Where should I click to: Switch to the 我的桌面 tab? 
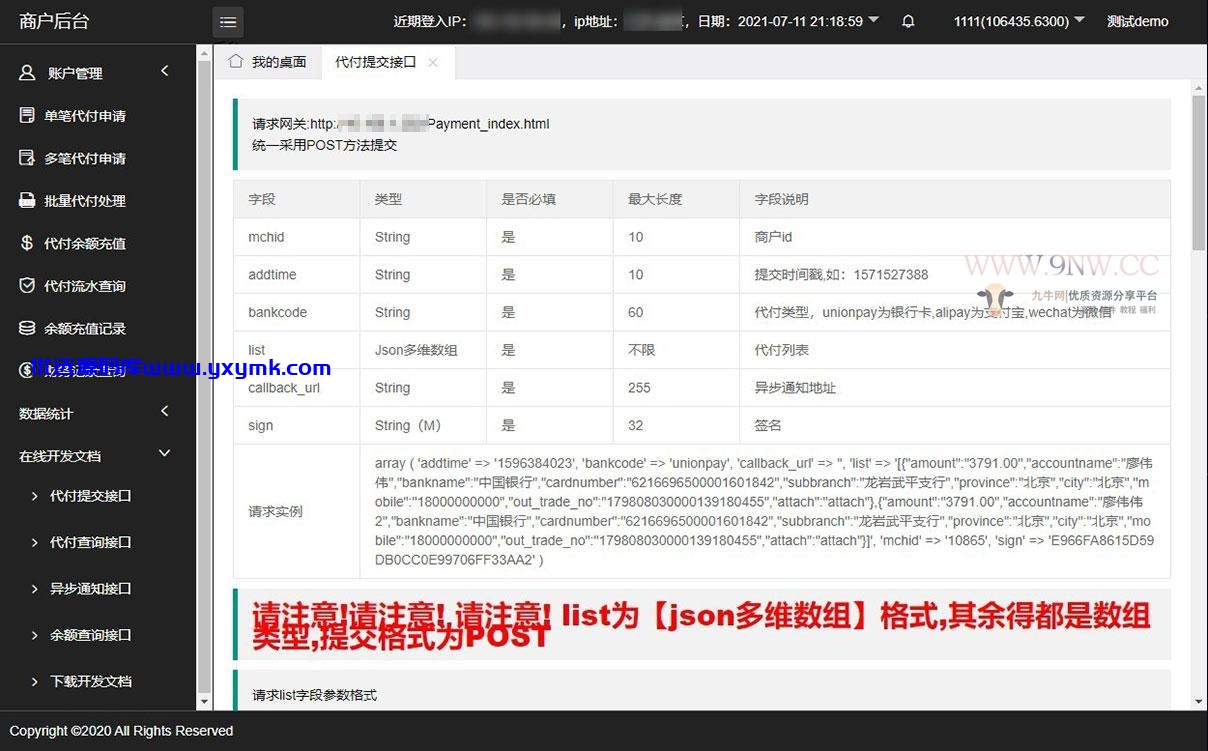click(x=267, y=62)
